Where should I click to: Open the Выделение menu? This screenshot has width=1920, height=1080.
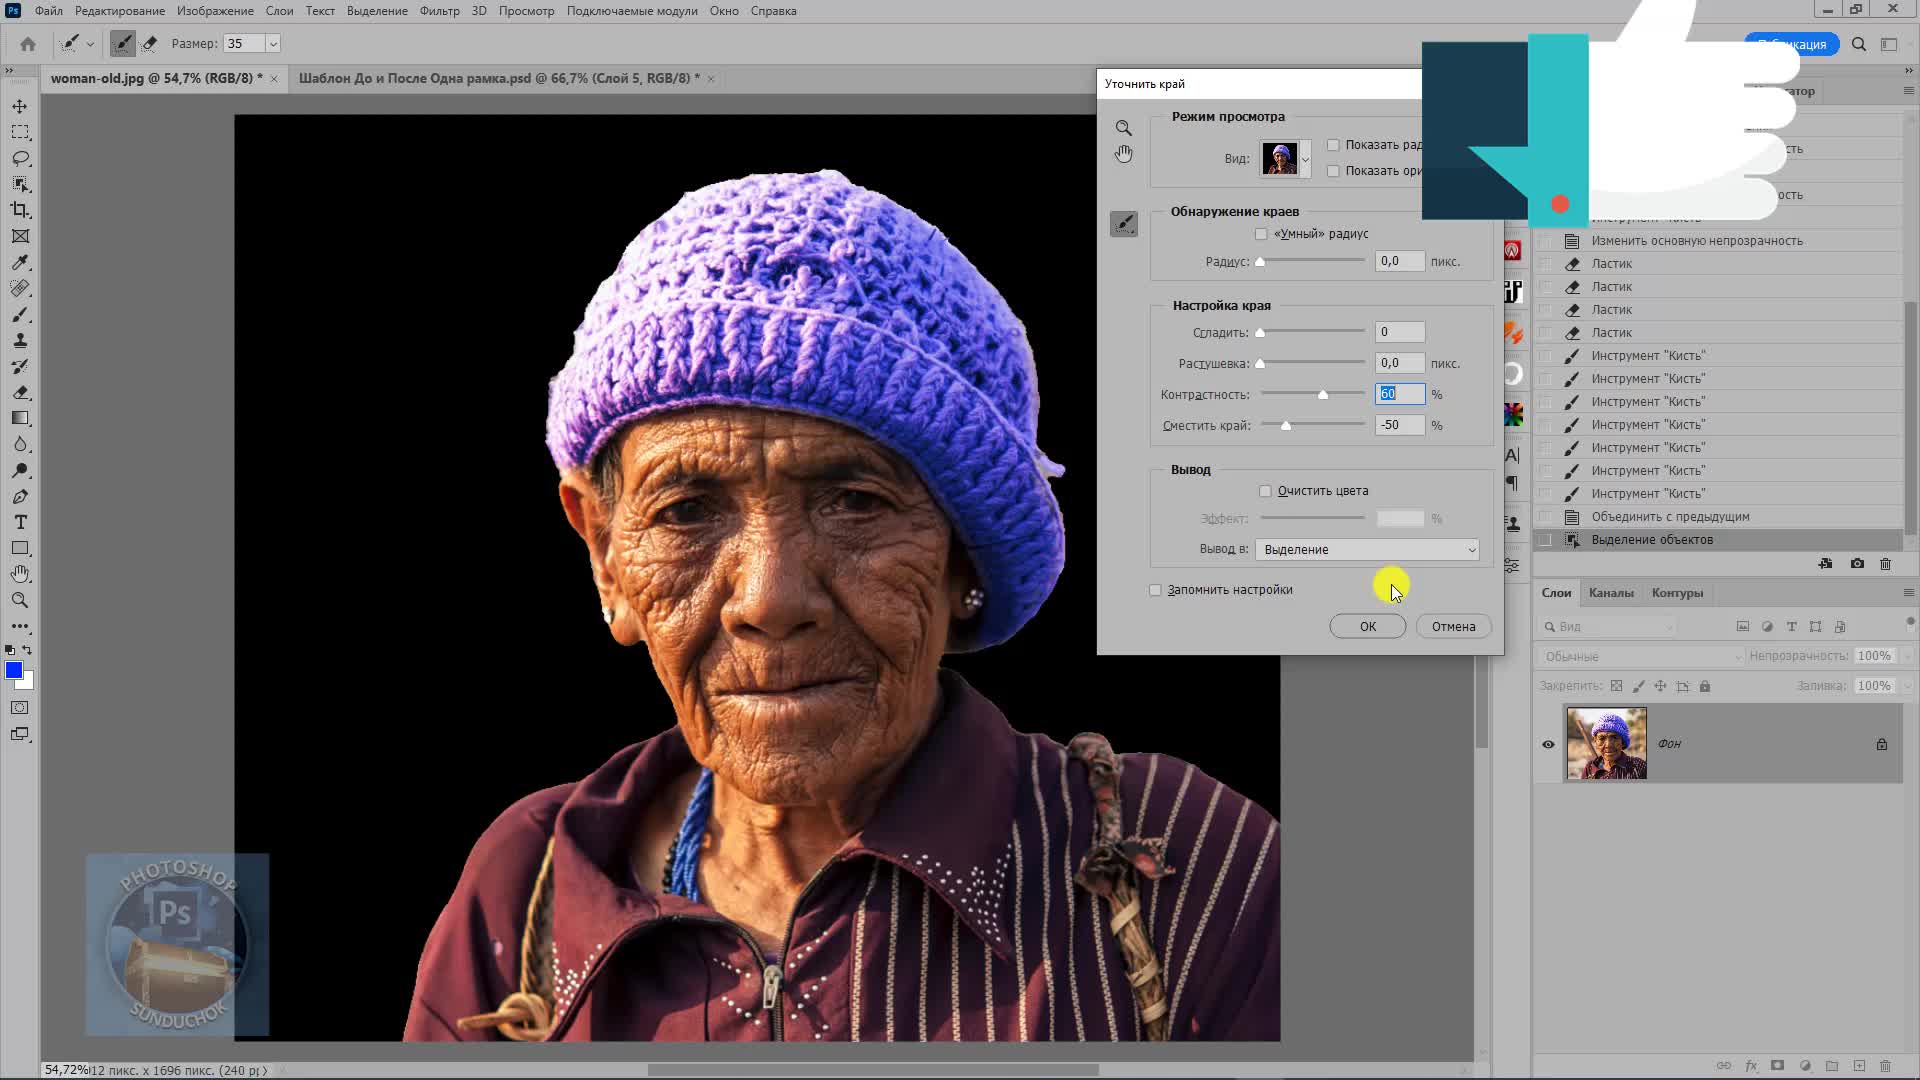[377, 11]
